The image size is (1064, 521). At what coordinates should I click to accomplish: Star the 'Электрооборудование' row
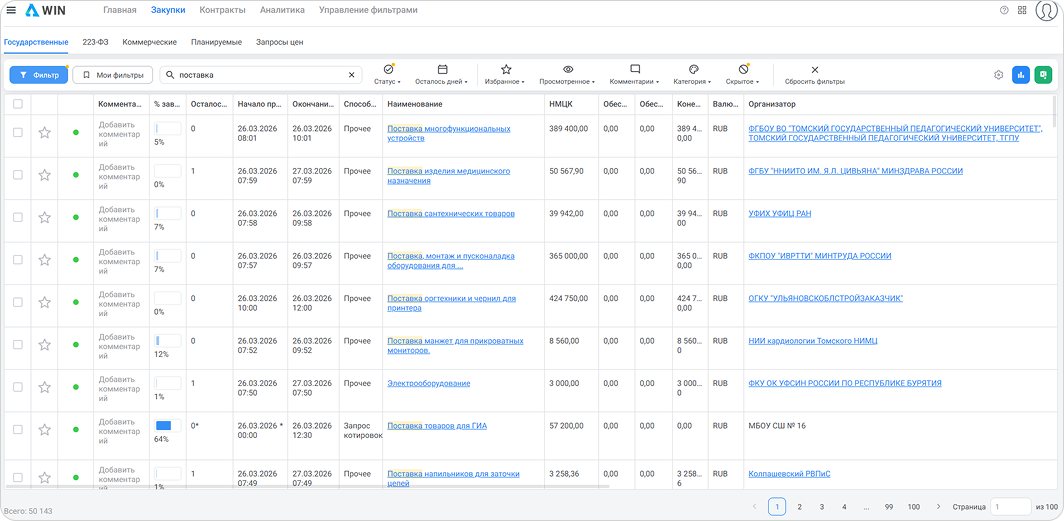click(x=45, y=387)
